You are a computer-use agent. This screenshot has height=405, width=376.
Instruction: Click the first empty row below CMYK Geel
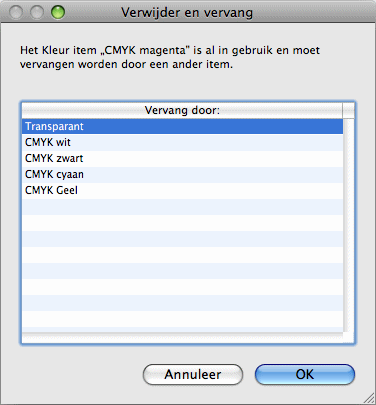(x=182, y=207)
